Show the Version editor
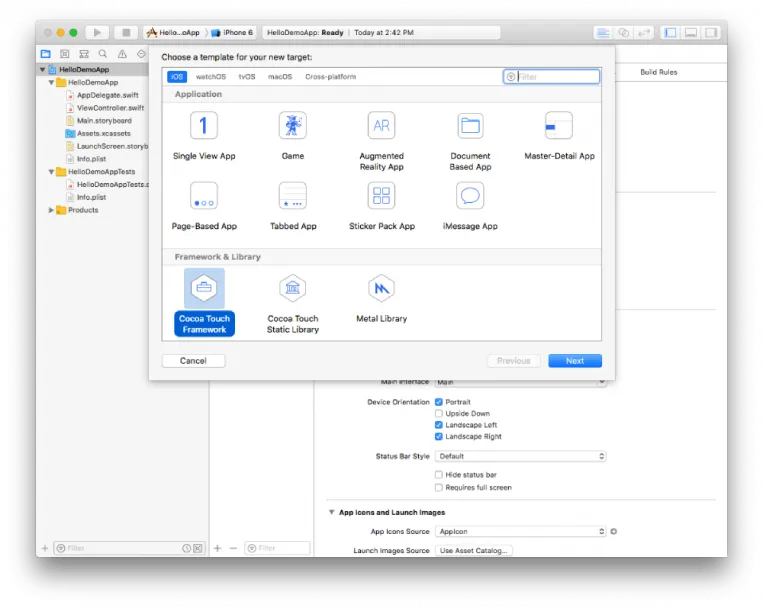 (x=644, y=33)
